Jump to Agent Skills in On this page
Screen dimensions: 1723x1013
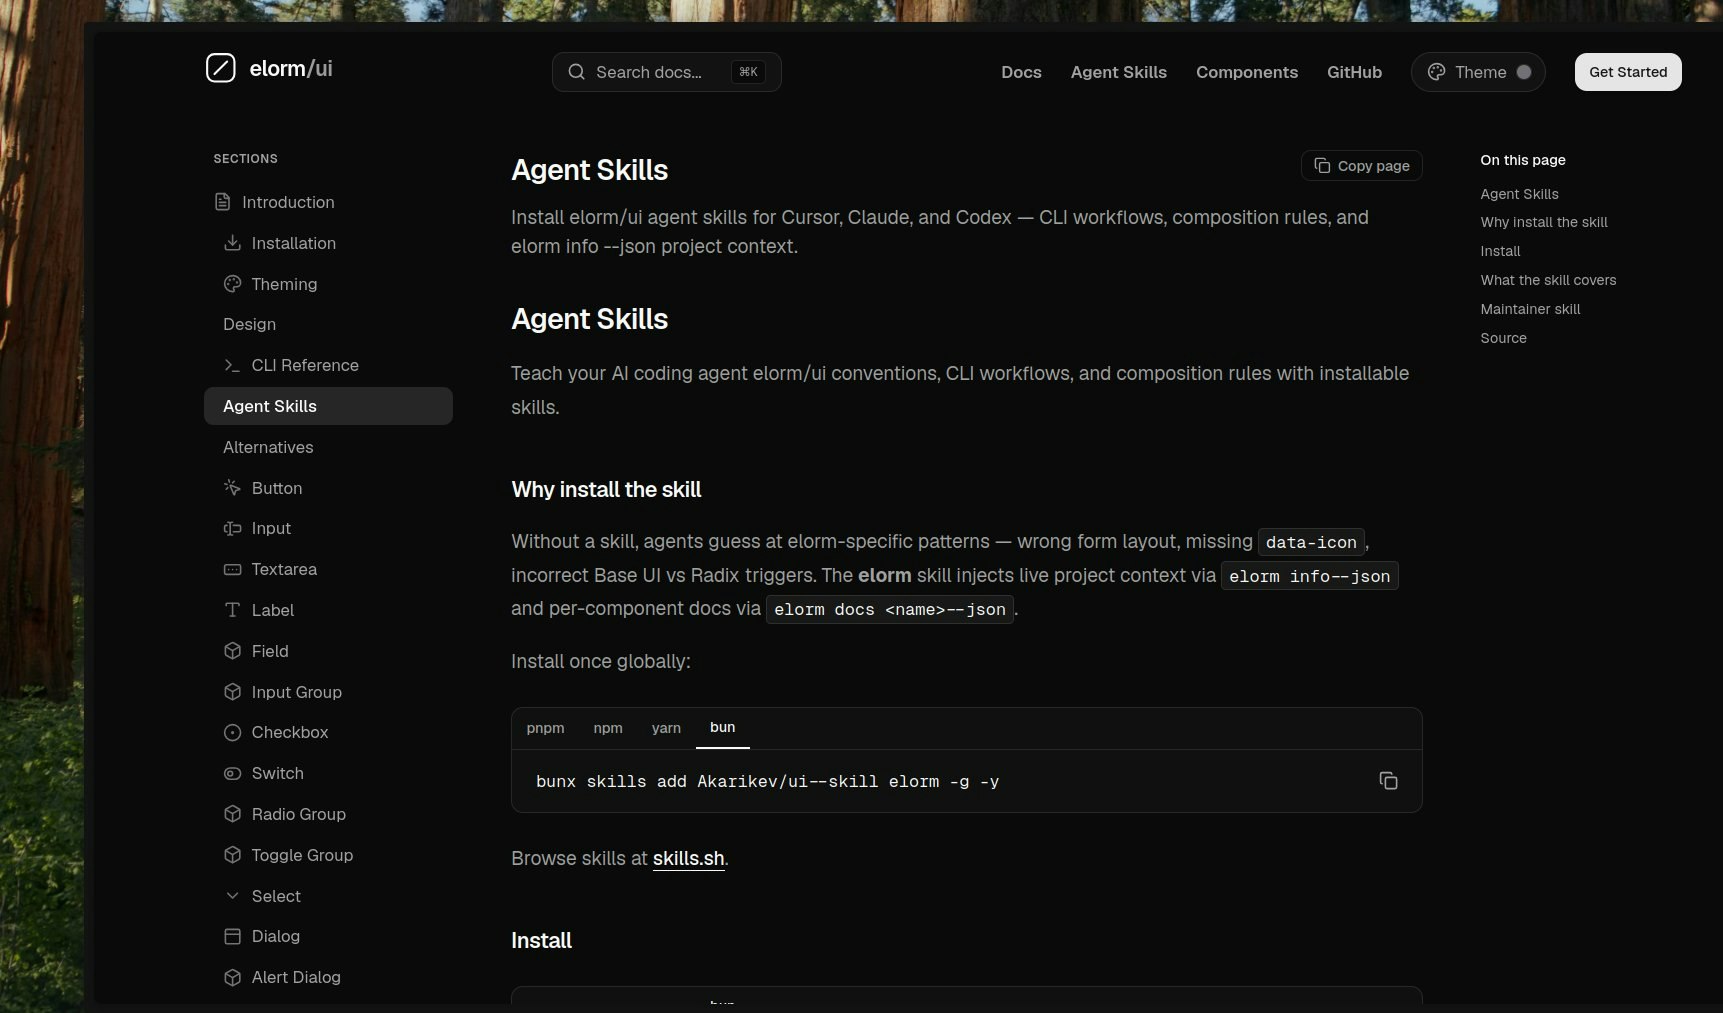coord(1519,194)
